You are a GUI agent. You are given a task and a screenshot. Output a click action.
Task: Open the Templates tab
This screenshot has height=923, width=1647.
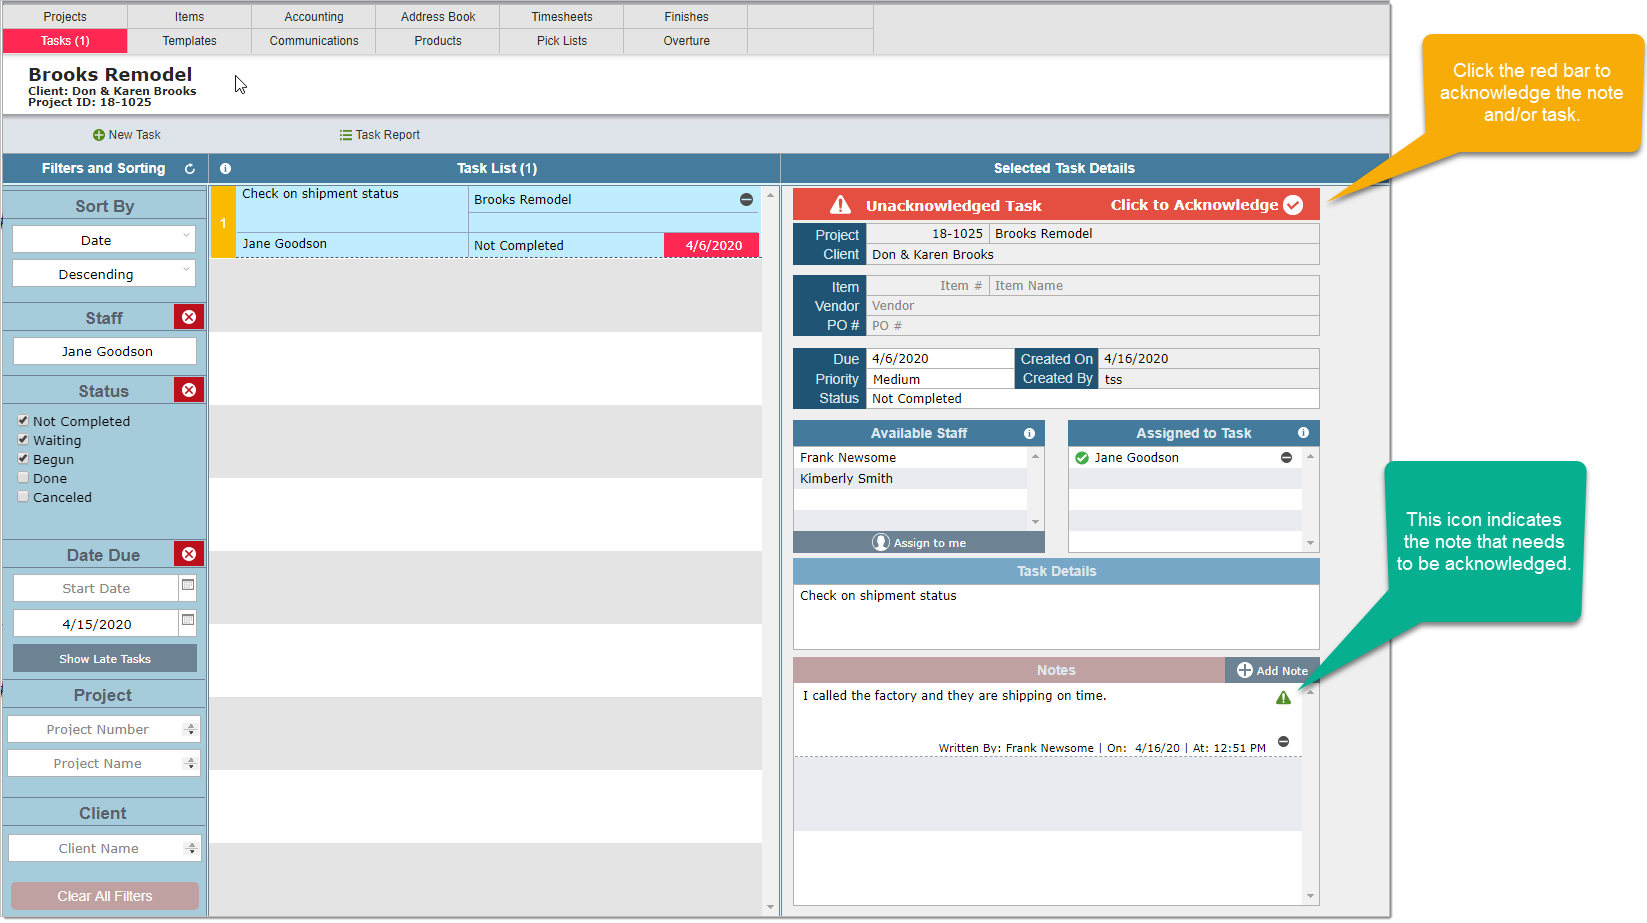coord(189,41)
